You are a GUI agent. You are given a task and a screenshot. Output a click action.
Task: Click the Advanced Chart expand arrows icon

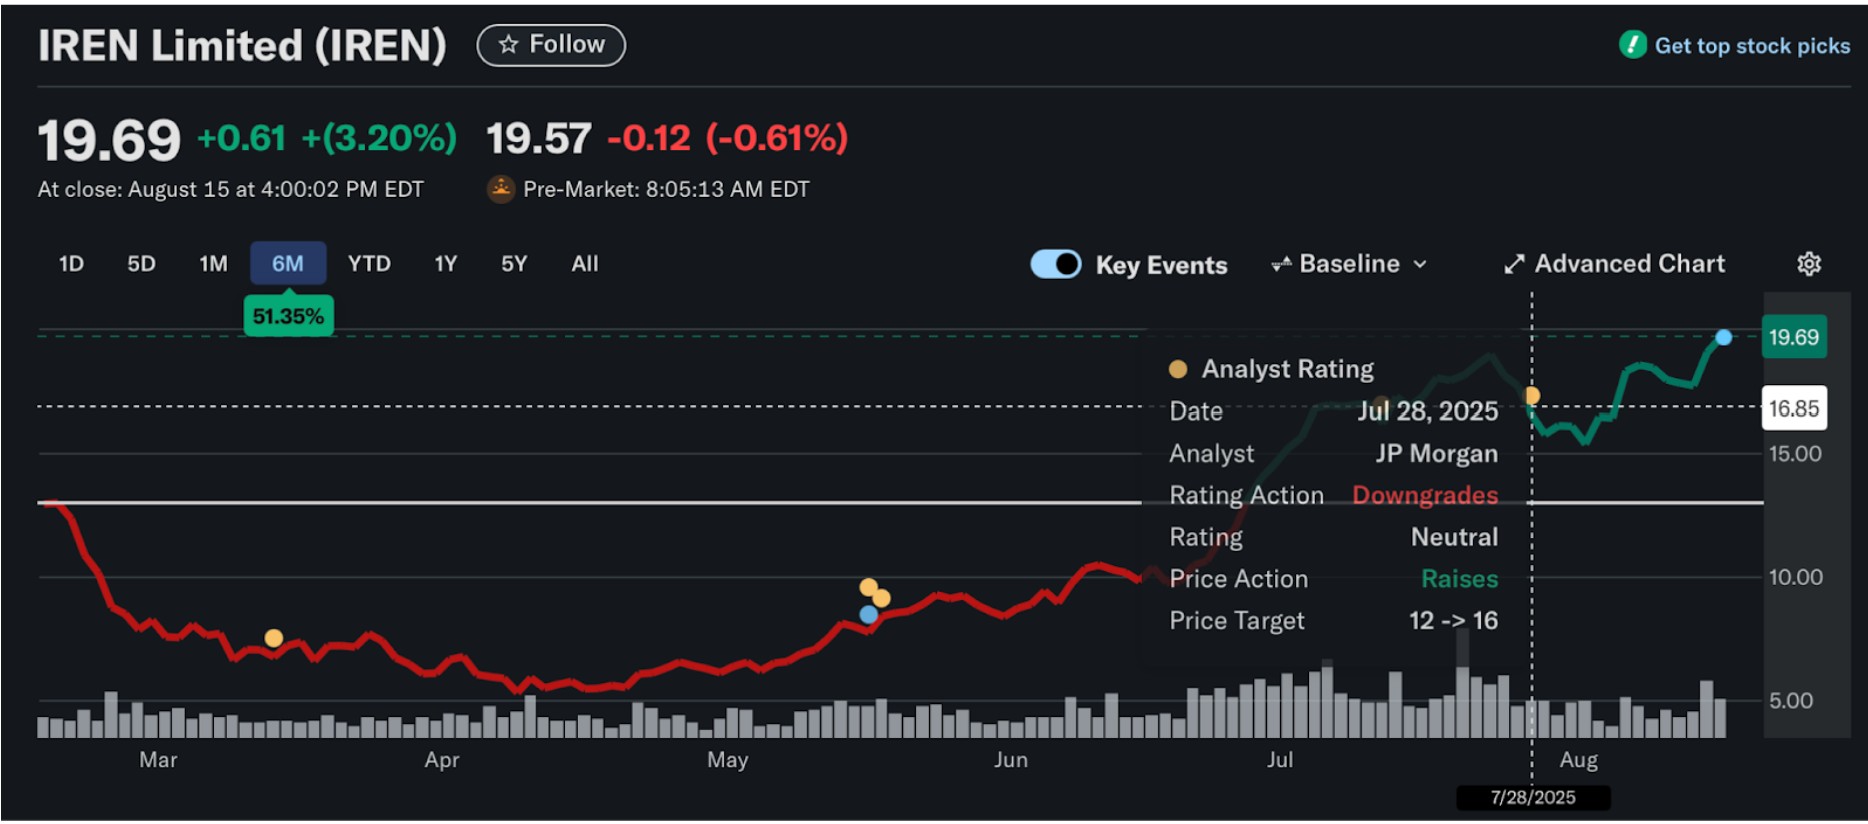pos(1514,264)
